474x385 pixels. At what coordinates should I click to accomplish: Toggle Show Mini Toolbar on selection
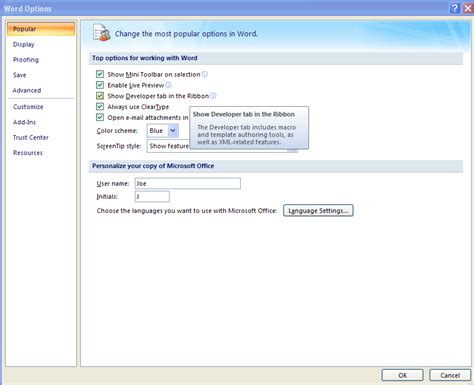tap(100, 74)
